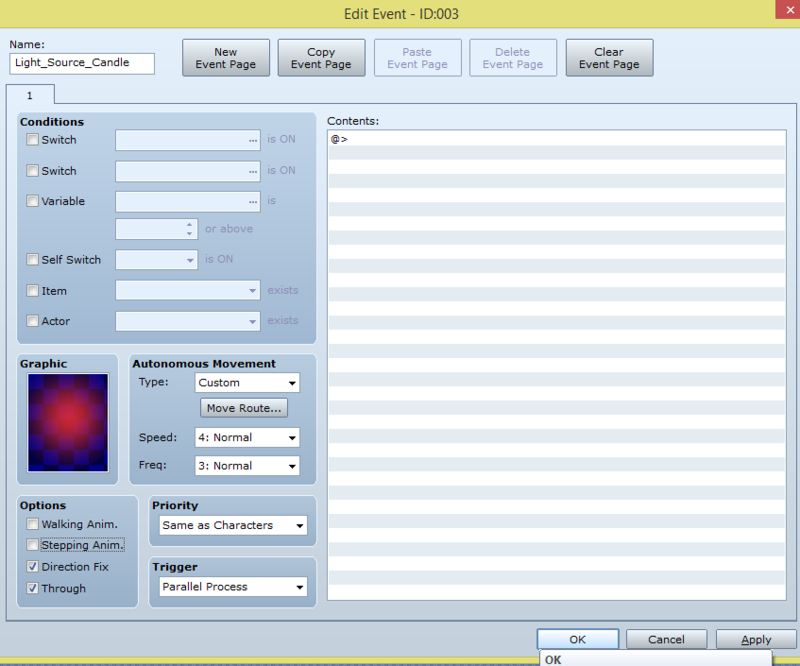Tick the Self Switch condition checkbox

click(x=34, y=260)
